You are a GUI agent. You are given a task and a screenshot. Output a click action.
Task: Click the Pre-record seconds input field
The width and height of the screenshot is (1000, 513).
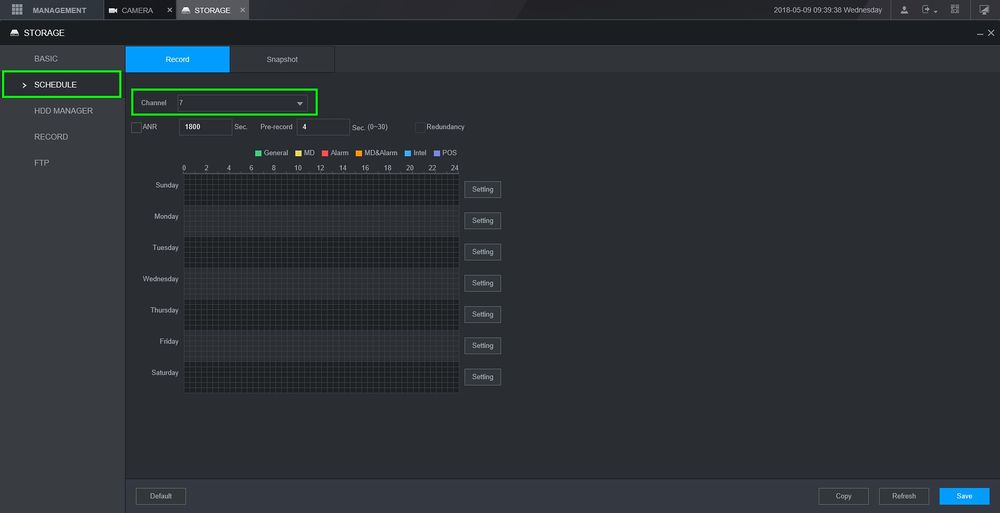click(323, 127)
